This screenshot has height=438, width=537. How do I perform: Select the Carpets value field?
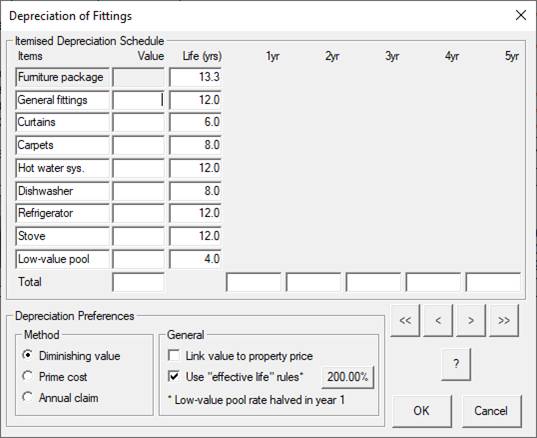pyautogui.click(x=138, y=145)
